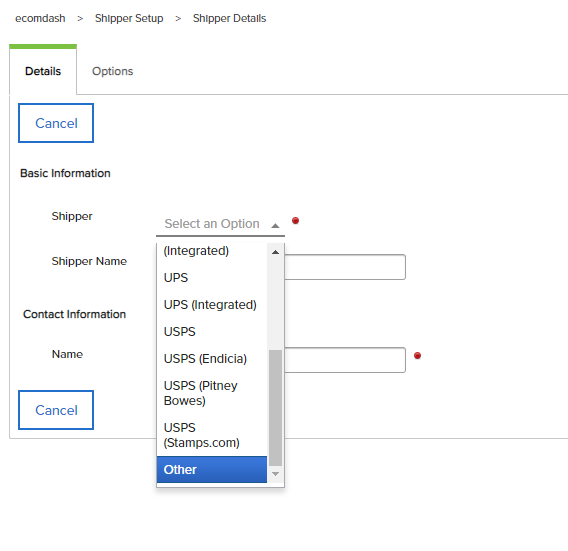Choose the highlighted Other option
568x551 pixels.
click(x=212, y=469)
